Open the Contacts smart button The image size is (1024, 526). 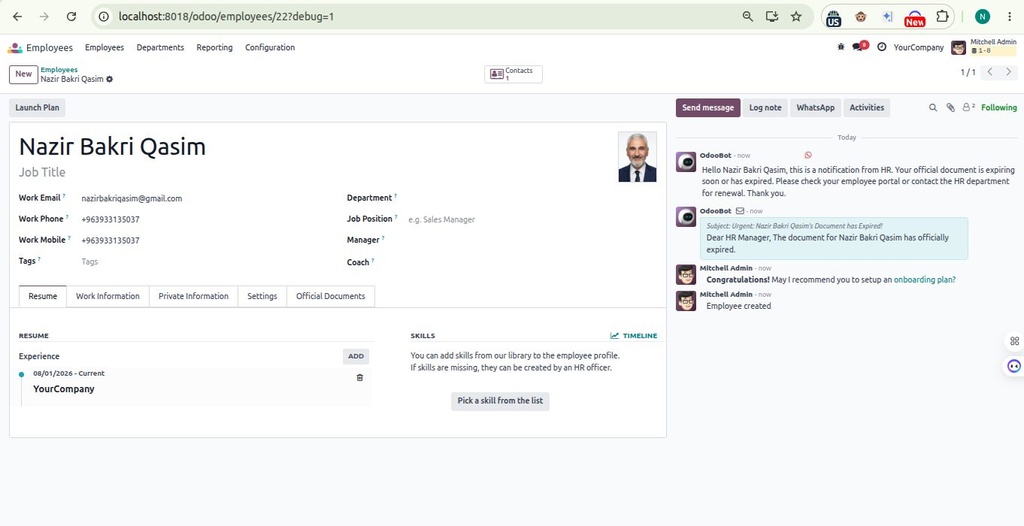(513, 74)
